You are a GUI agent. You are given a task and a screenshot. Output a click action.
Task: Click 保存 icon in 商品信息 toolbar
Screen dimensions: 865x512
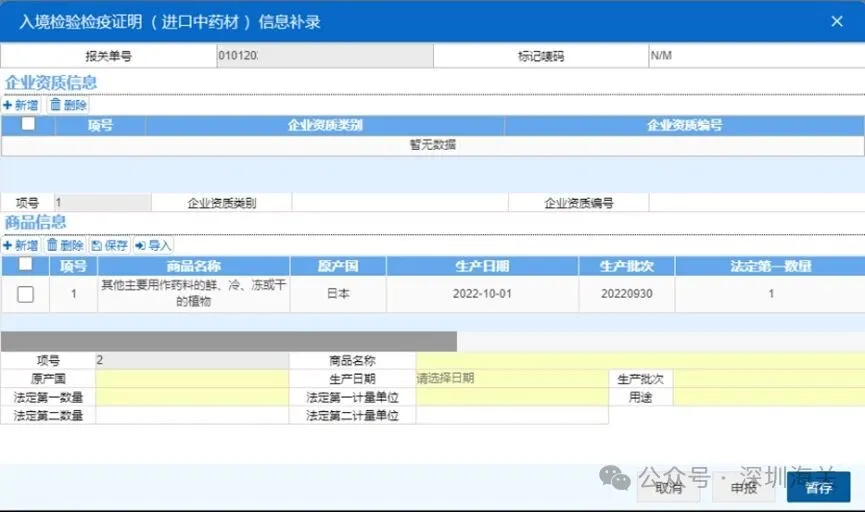(97, 245)
